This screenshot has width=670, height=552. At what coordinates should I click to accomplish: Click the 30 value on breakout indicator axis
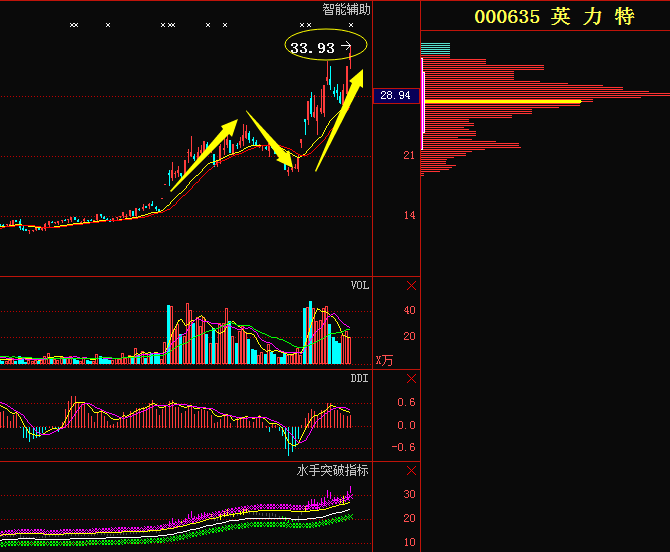[409, 494]
